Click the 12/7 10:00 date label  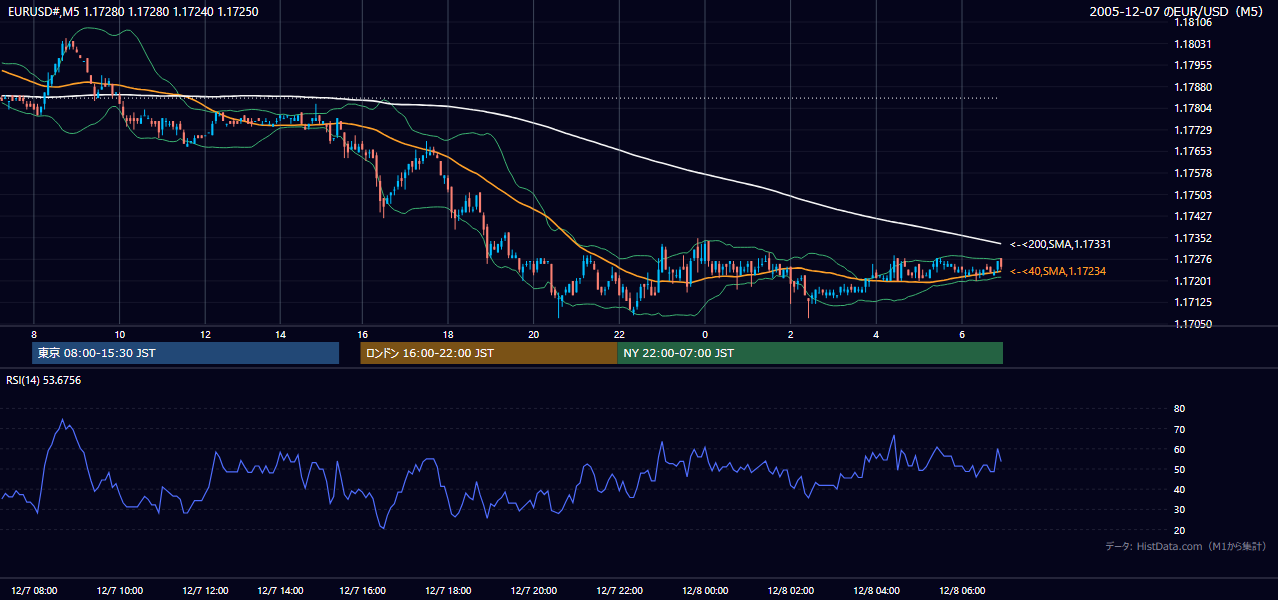(120, 591)
